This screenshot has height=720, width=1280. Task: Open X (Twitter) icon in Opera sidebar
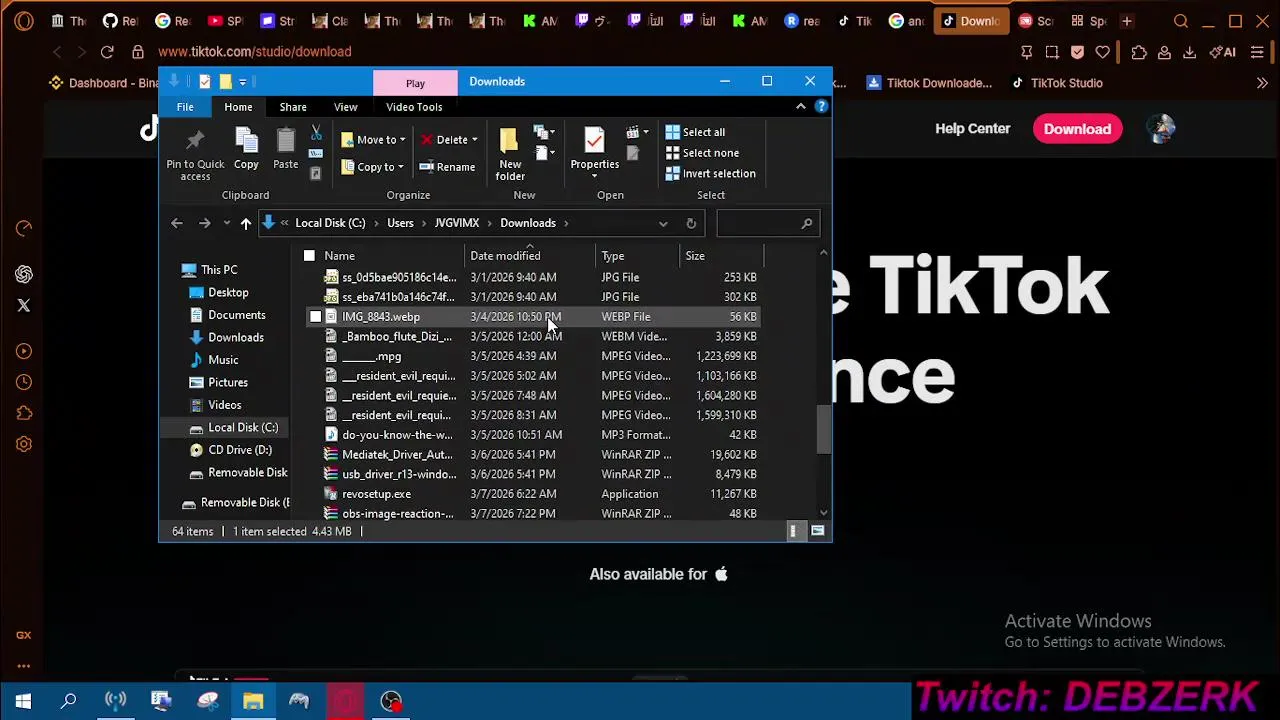[24, 305]
